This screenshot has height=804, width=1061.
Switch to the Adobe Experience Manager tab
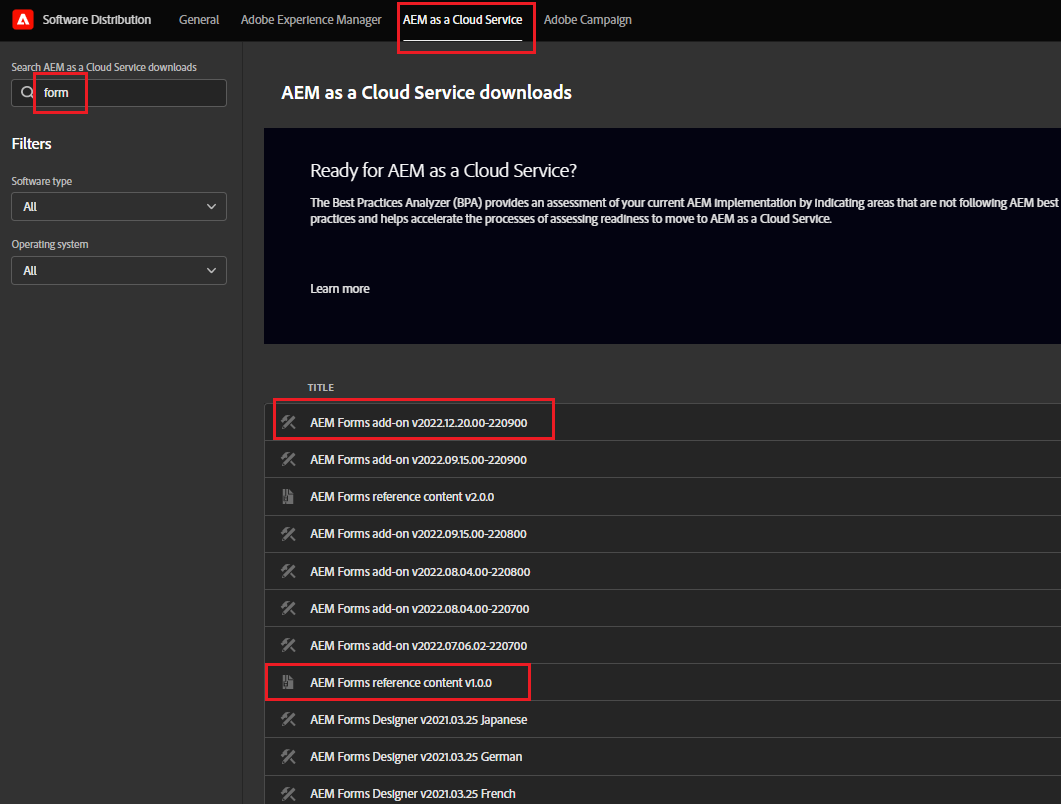(310, 19)
